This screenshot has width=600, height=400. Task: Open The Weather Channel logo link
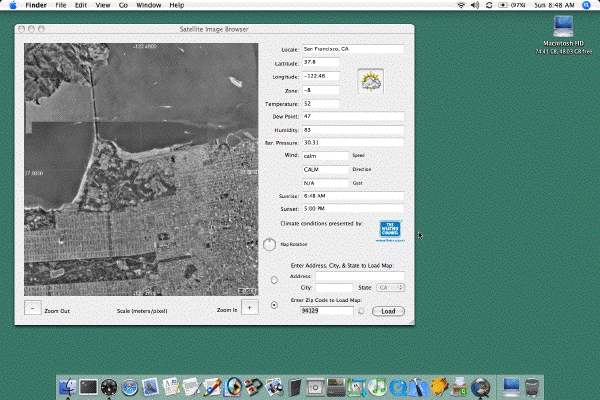pos(390,230)
